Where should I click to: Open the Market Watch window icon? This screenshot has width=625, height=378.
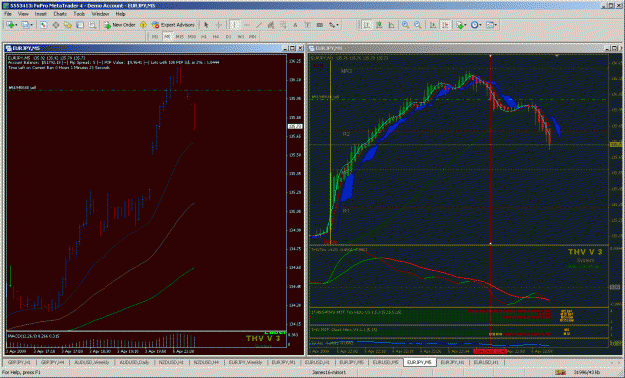(43, 25)
